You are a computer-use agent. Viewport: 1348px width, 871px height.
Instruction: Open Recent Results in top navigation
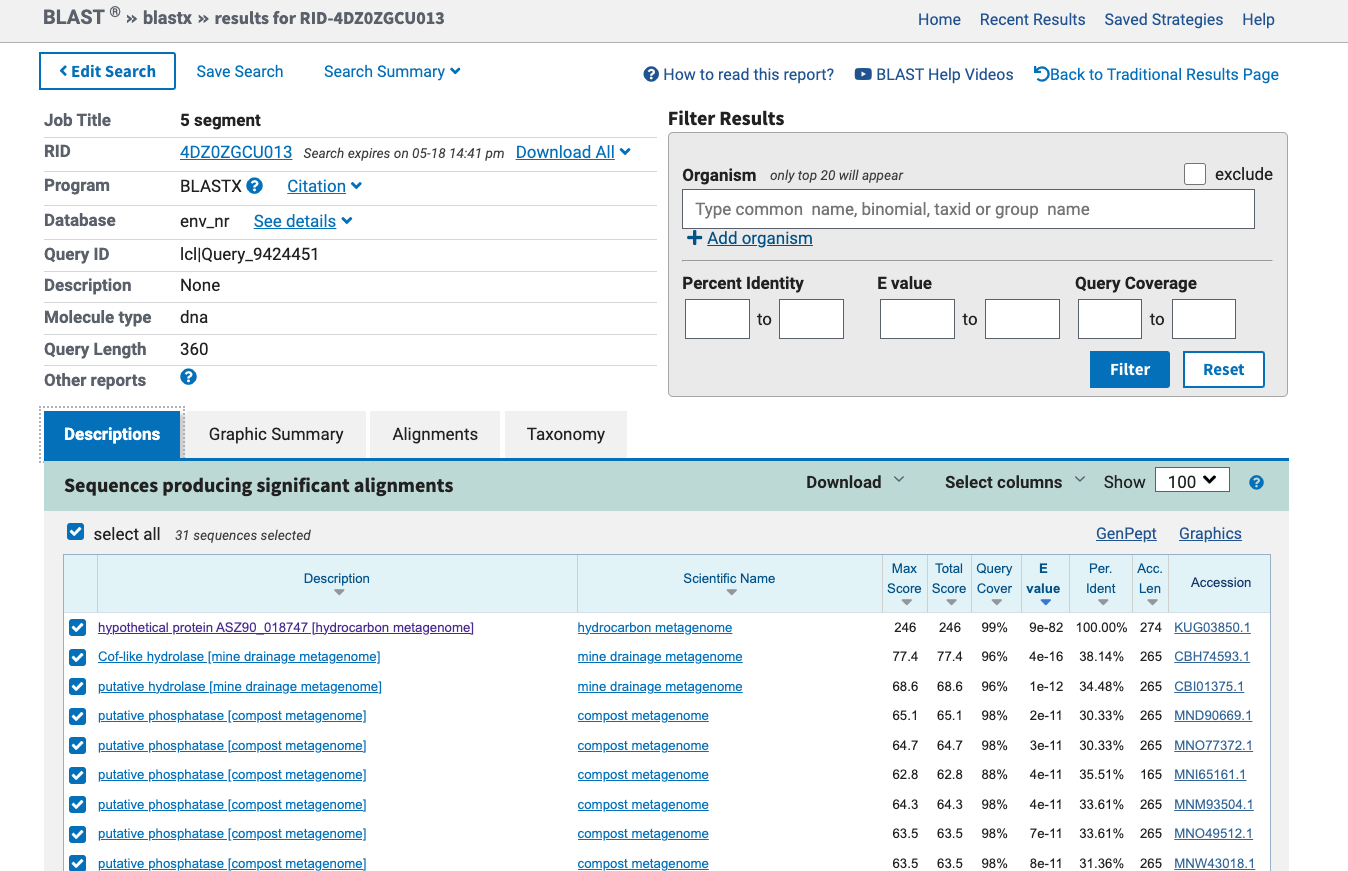click(x=1032, y=19)
